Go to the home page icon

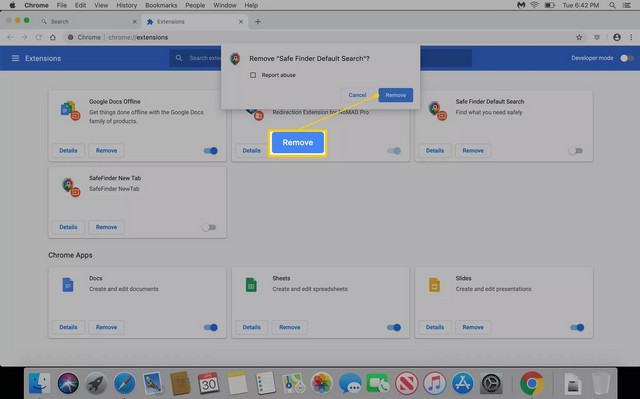[53, 37]
